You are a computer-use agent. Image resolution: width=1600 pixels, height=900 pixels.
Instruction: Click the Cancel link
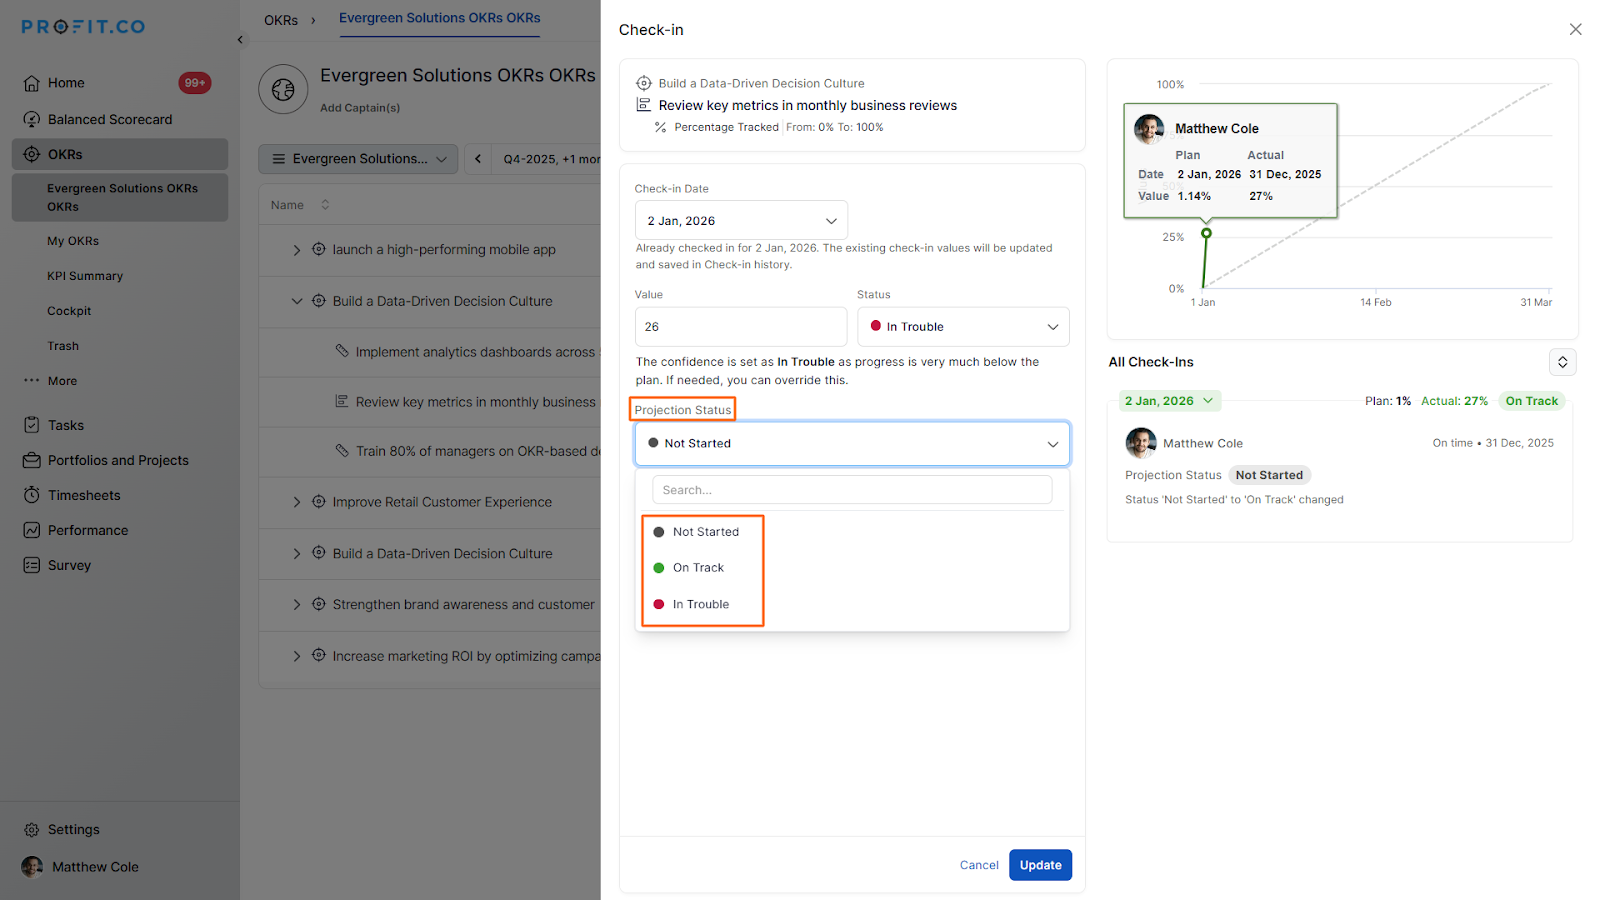click(x=978, y=865)
